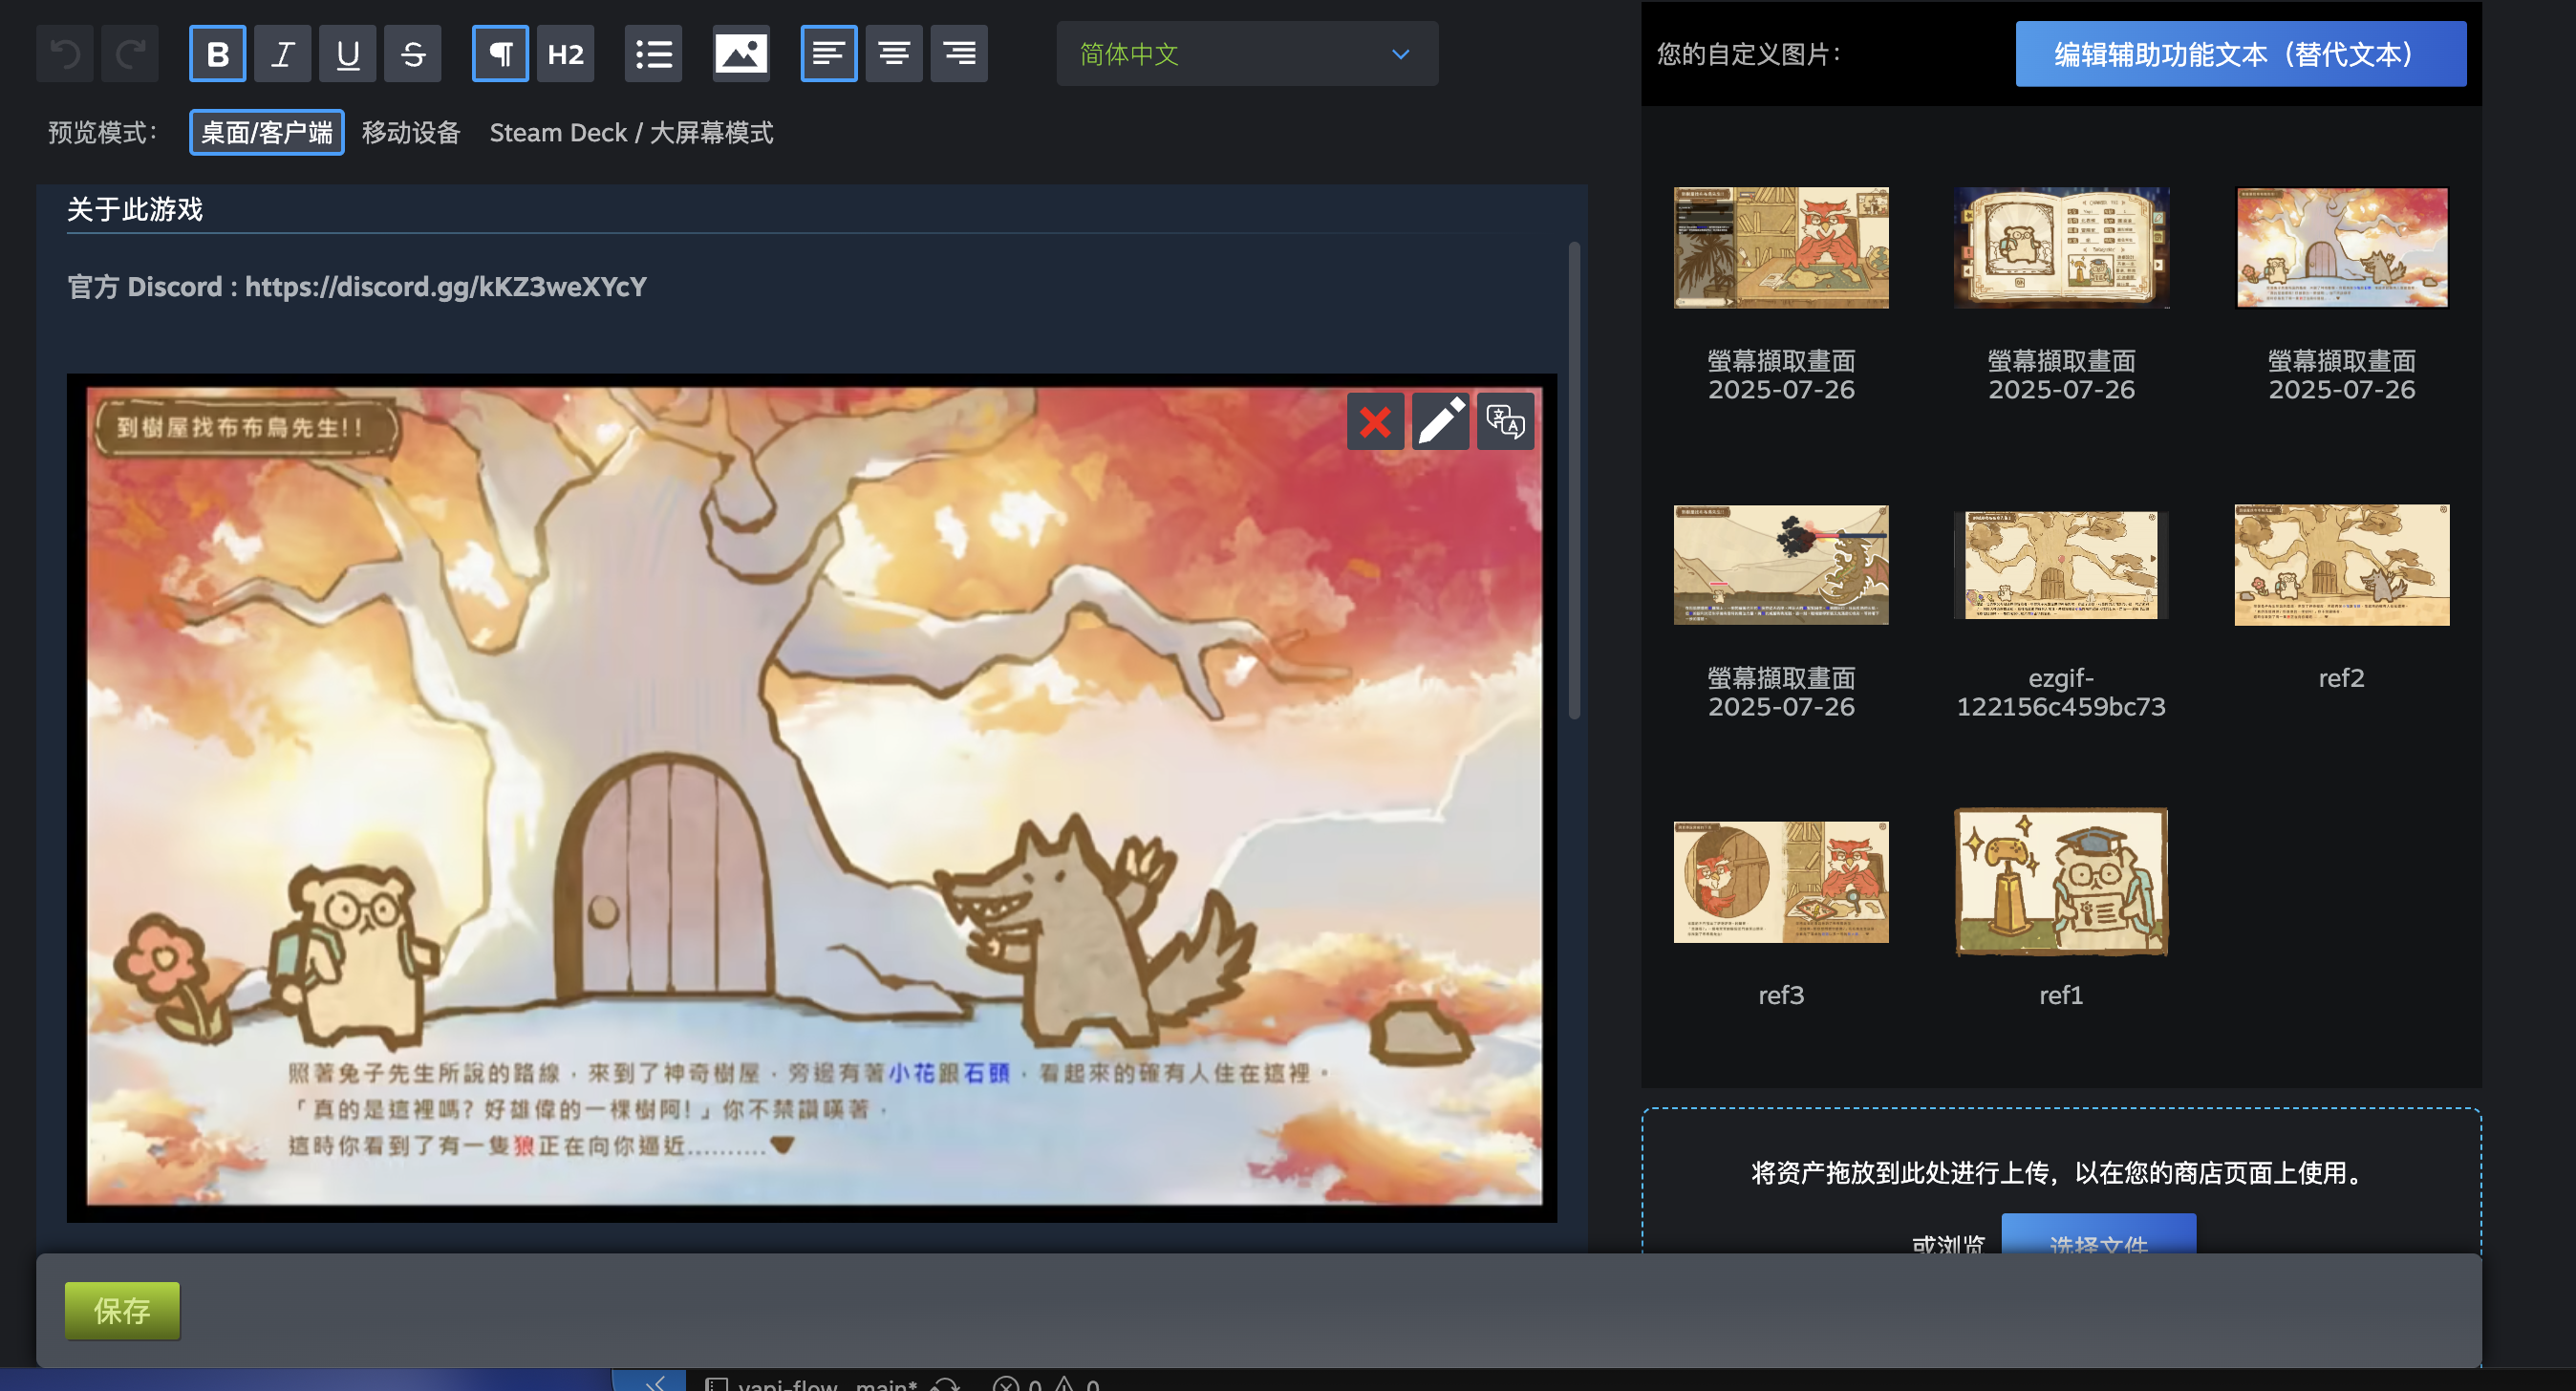Viewport: 2576px width, 1391px height.
Task: Click the Discord link text line
Action: (357, 287)
